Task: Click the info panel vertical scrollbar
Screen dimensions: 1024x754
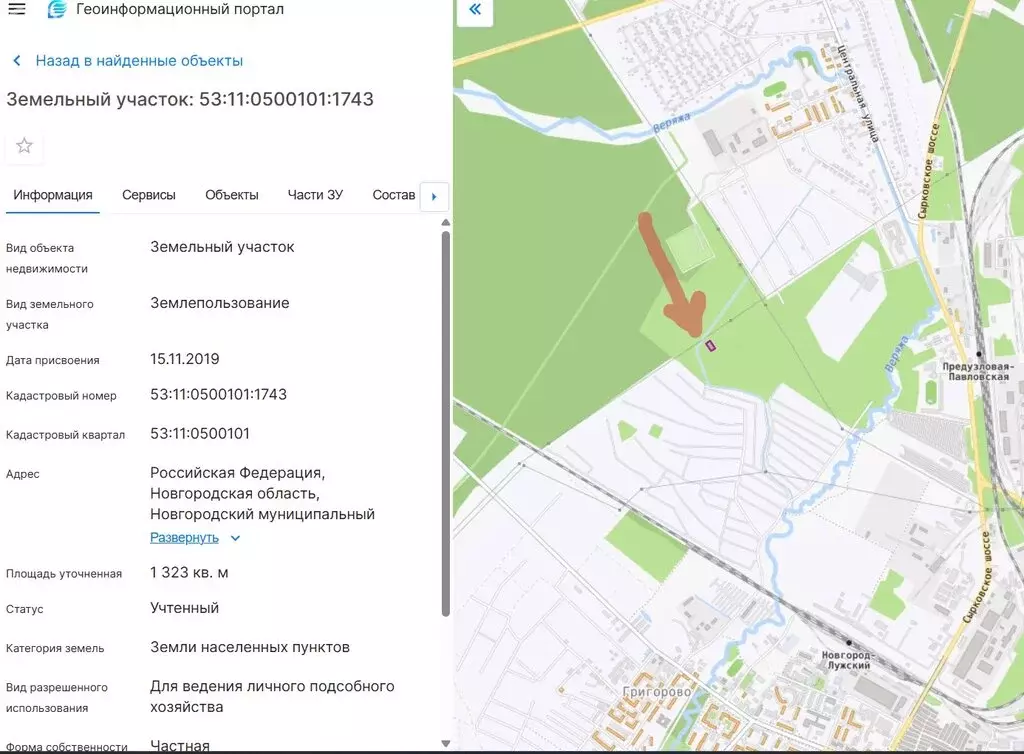Action: tap(445, 420)
